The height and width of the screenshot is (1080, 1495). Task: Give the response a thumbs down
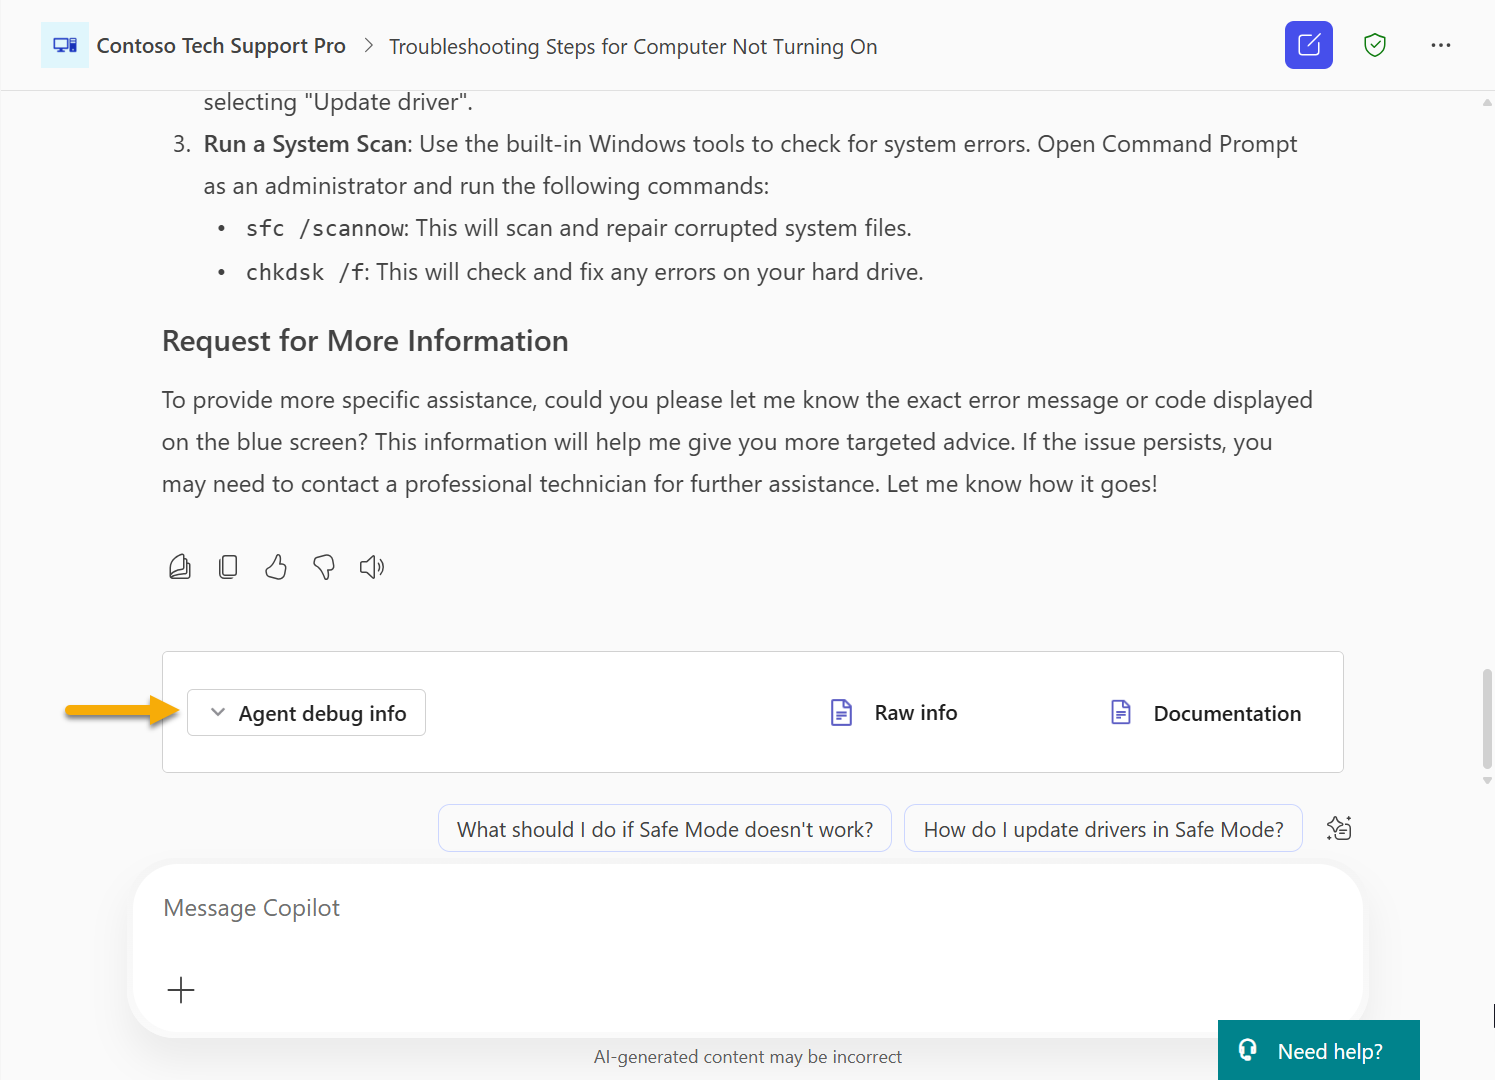point(324,568)
